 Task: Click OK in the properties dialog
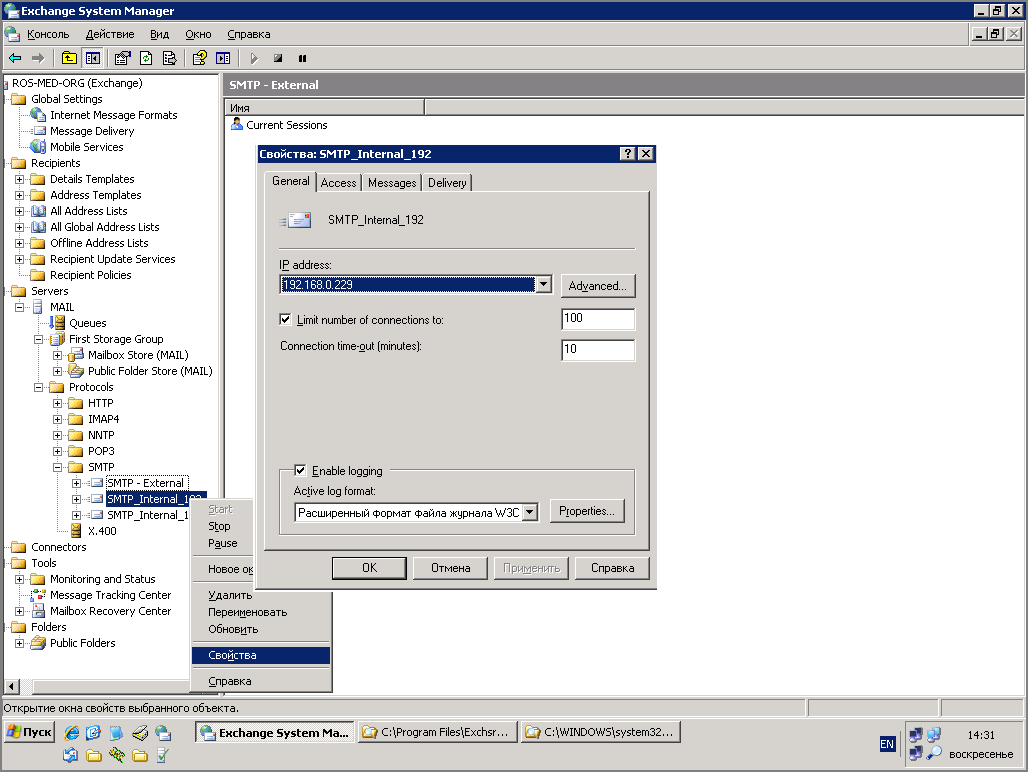pos(369,568)
